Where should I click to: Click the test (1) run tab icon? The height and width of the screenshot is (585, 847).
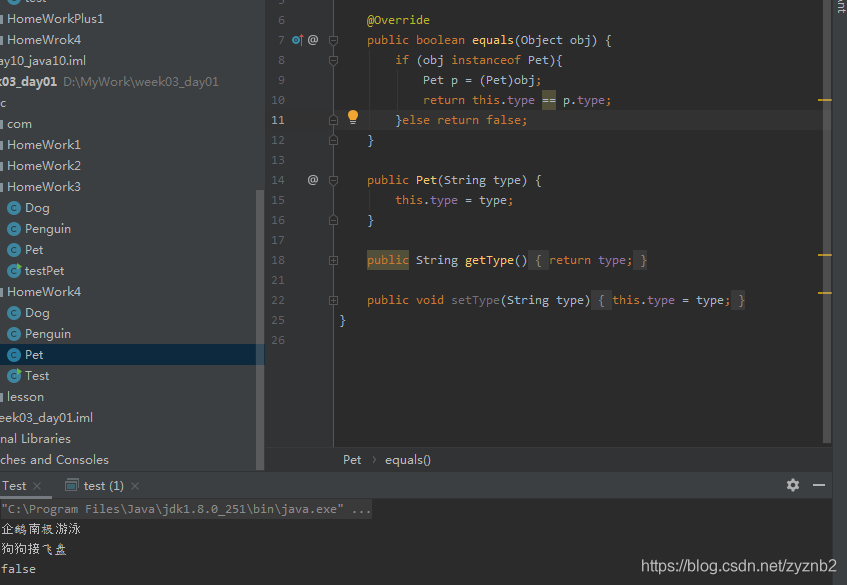click(x=72, y=485)
